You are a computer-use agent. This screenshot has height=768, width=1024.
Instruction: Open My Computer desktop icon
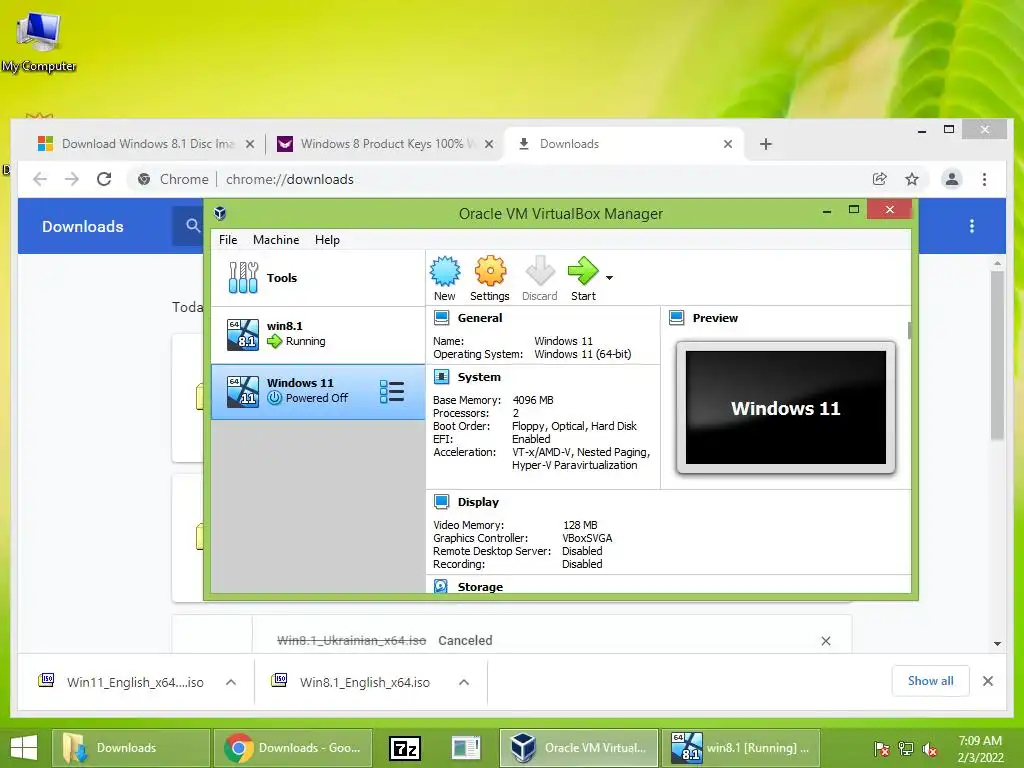(39, 41)
